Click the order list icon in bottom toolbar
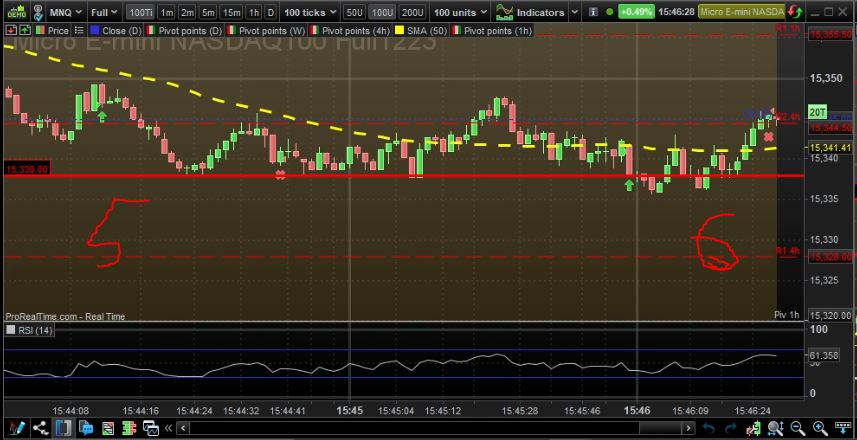 pyautogui.click(x=108, y=428)
